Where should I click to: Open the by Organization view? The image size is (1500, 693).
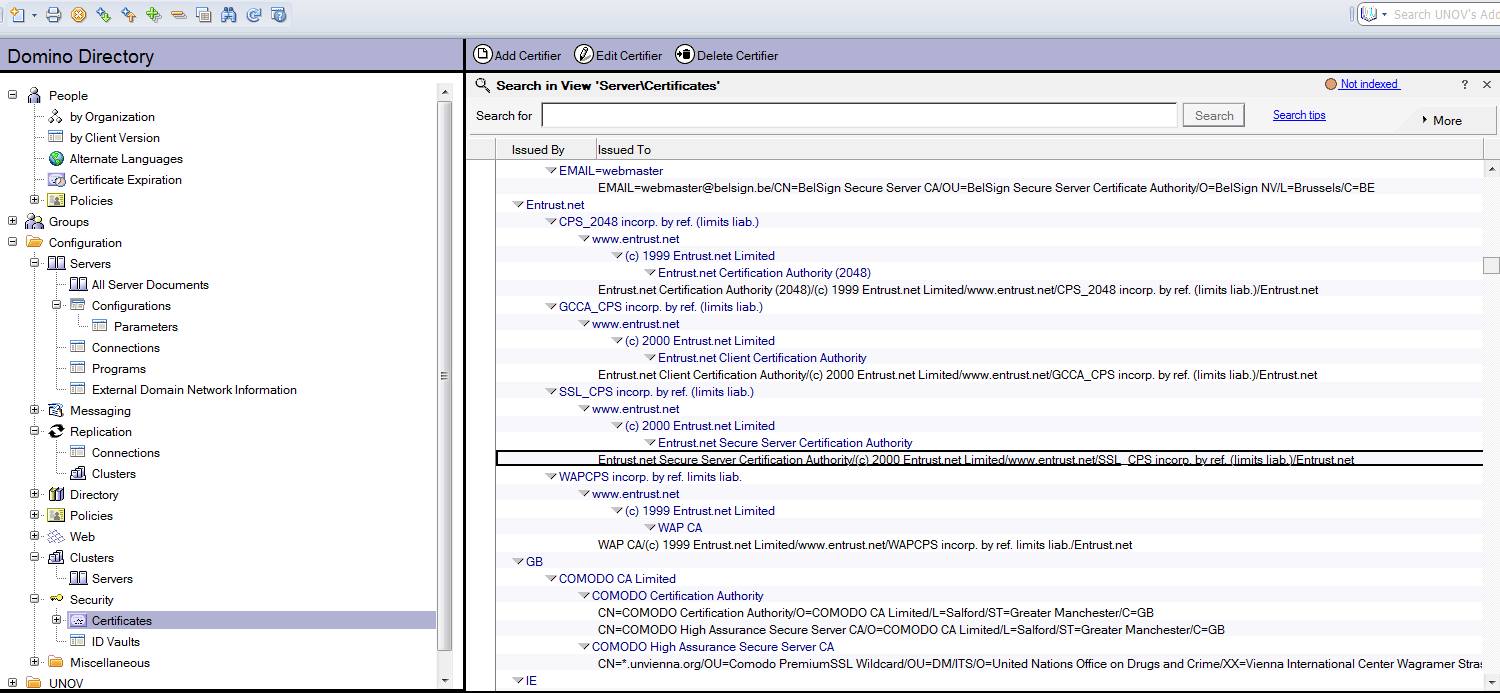tap(112, 116)
